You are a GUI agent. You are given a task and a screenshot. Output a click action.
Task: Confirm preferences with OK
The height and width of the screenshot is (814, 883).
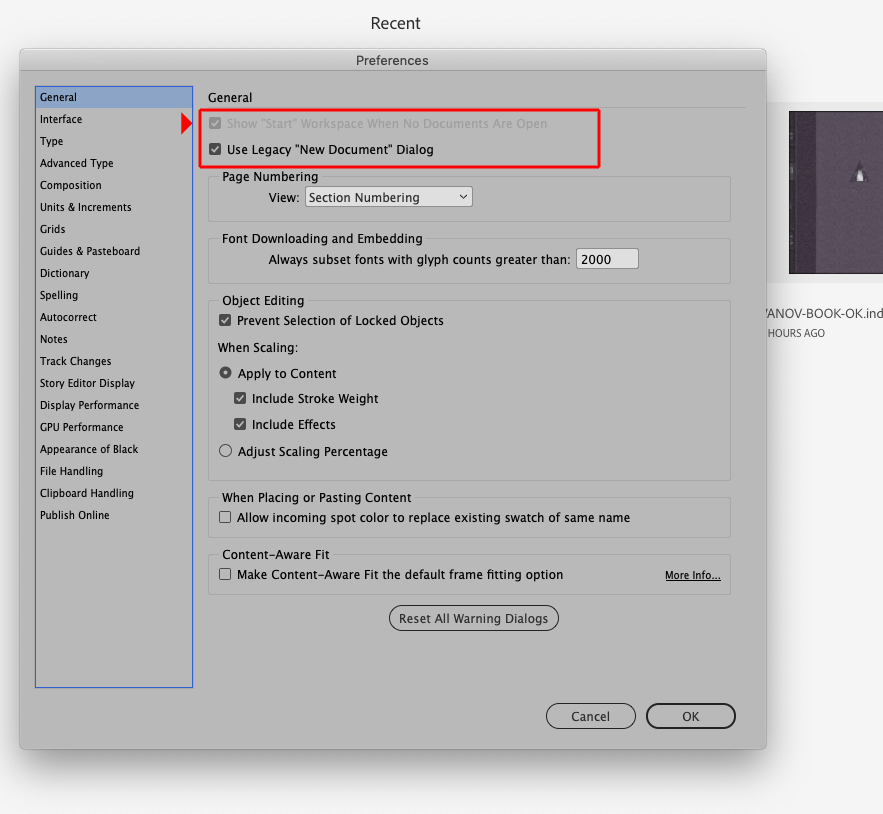691,716
